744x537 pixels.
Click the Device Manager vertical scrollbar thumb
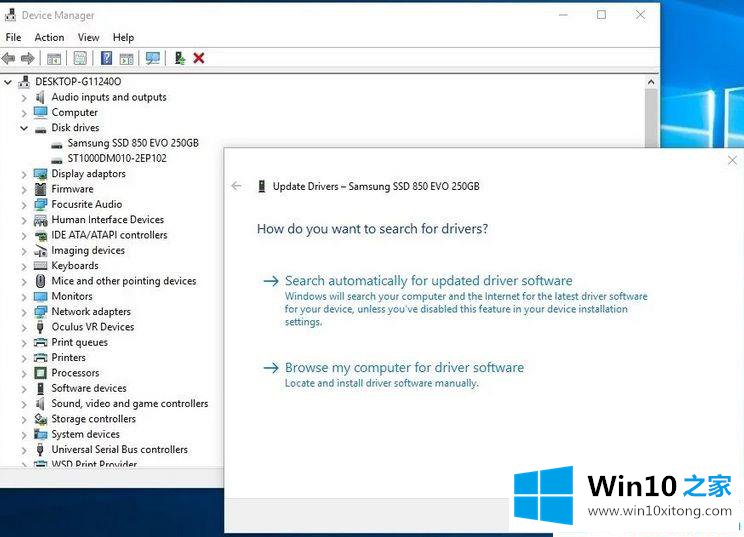651,118
